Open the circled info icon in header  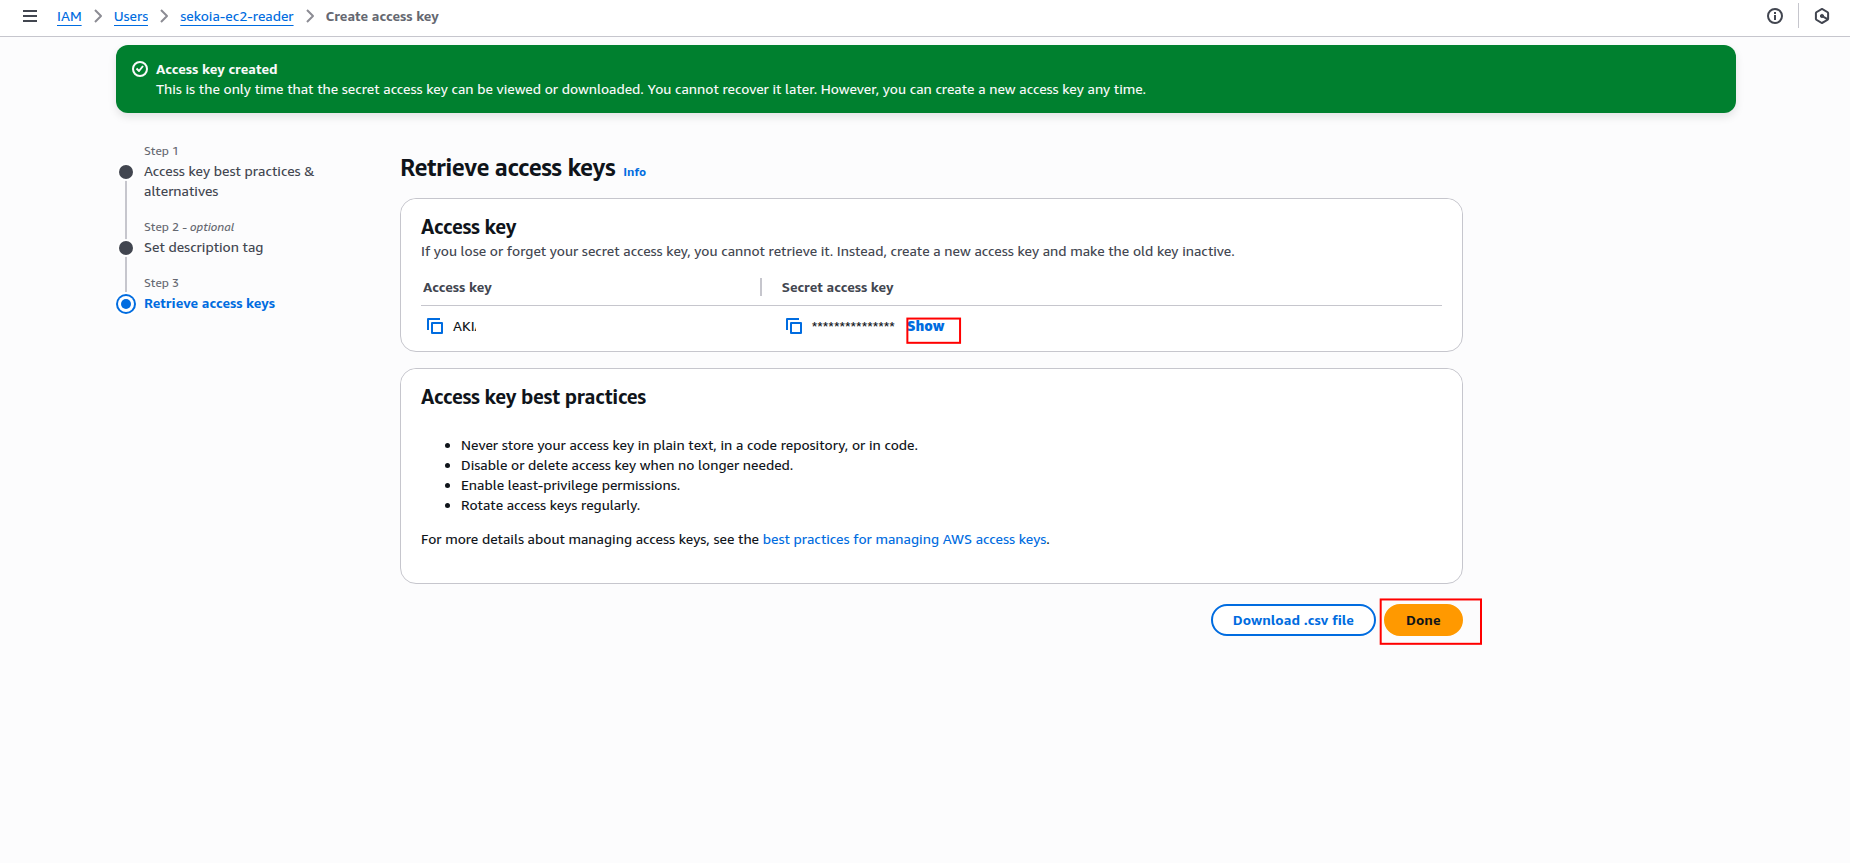pyautogui.click(x=1775, y=16)
